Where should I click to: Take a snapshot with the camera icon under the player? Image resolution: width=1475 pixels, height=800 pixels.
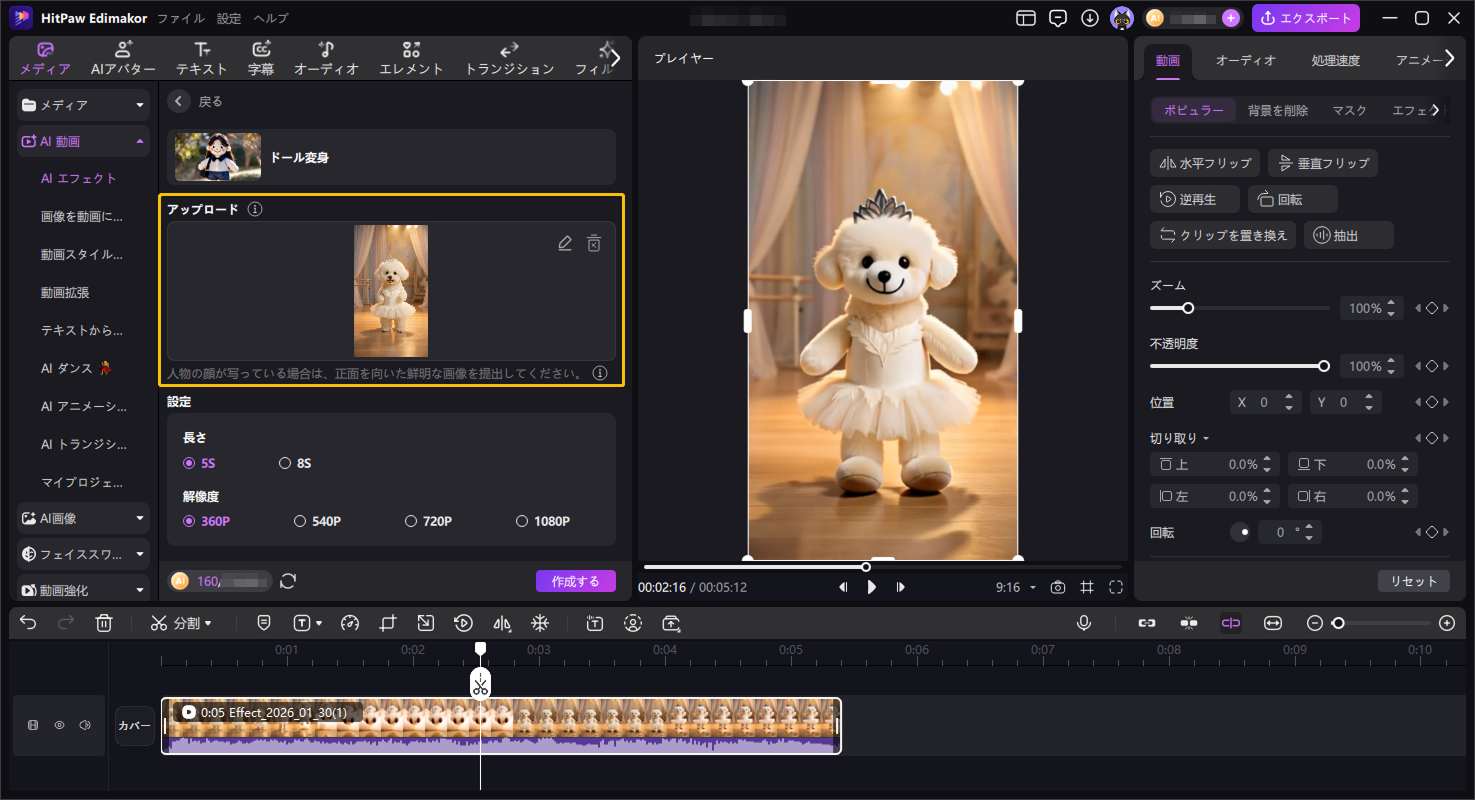pyautogui.click(x=1057, y=587)
